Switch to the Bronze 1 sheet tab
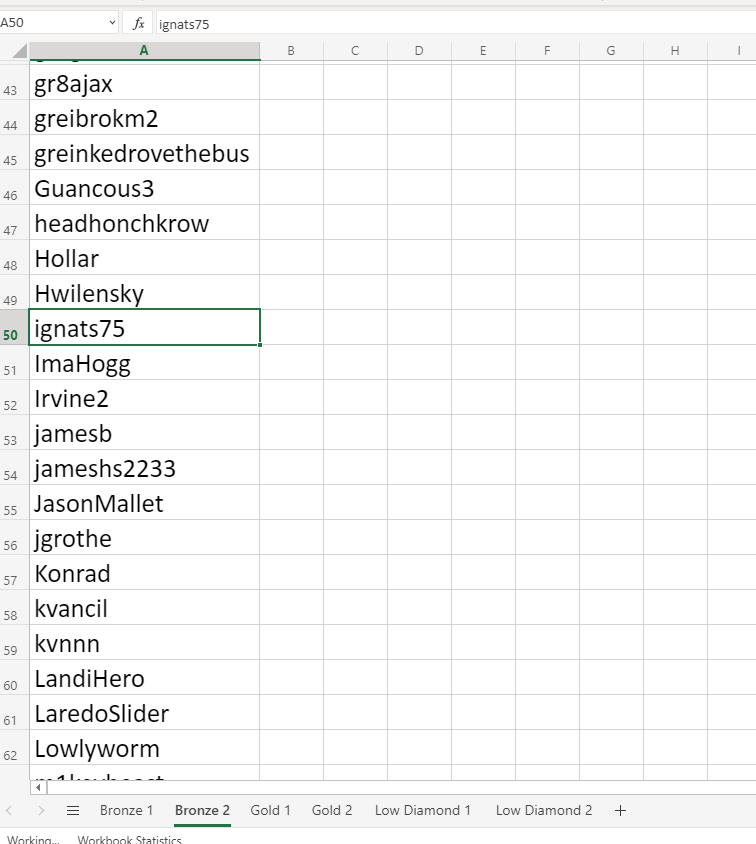This screenshot has width=756, height=844. coord(126,810)
